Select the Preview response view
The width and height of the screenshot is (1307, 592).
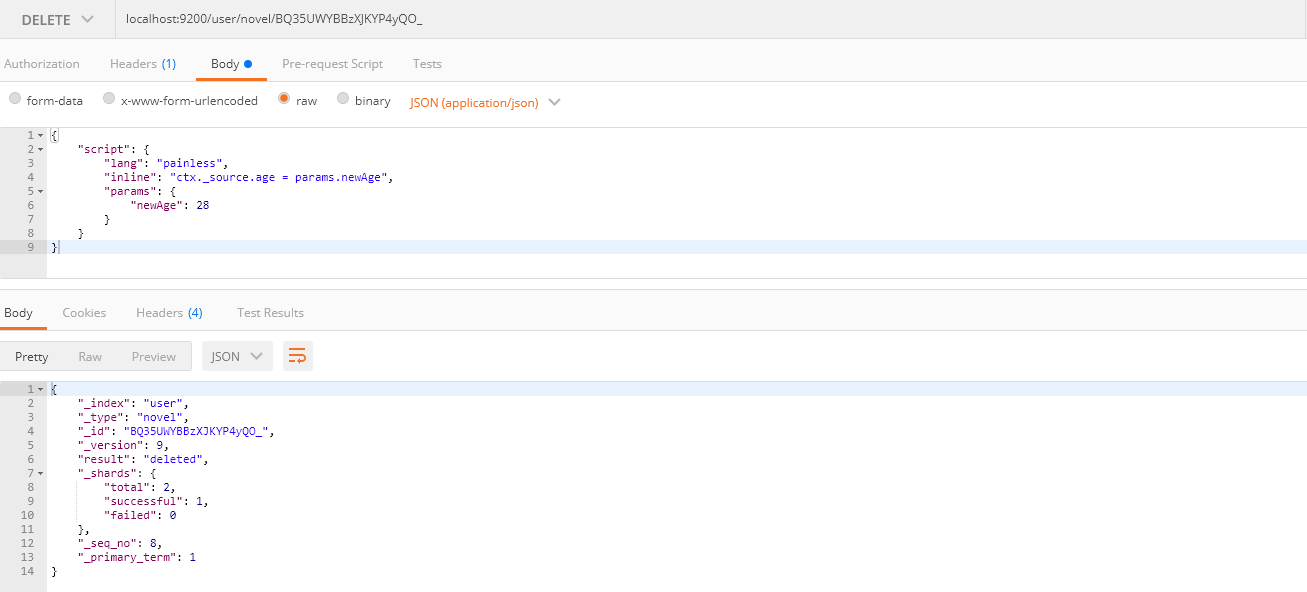(x=154, y=357)
